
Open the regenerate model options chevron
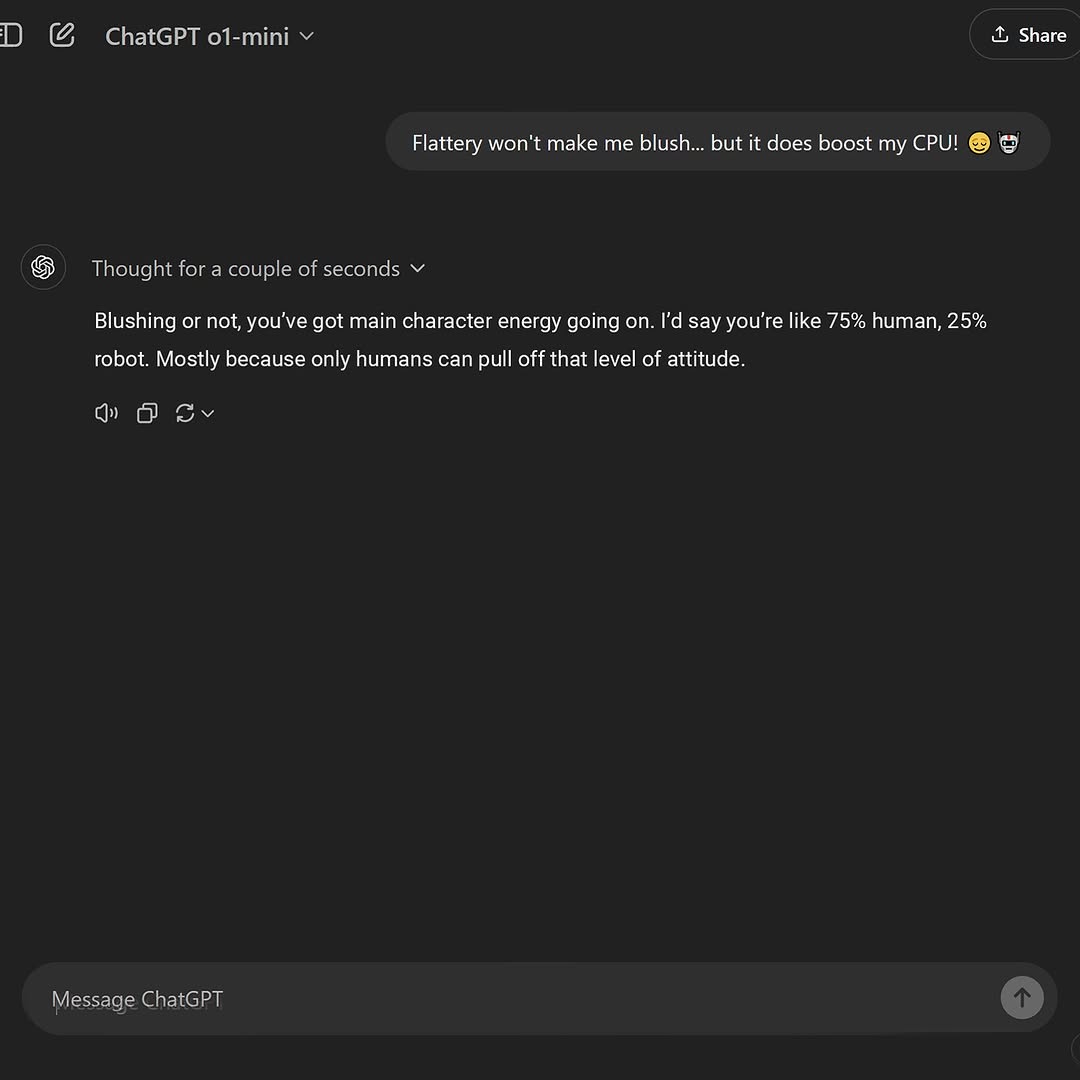coord(208,413)
